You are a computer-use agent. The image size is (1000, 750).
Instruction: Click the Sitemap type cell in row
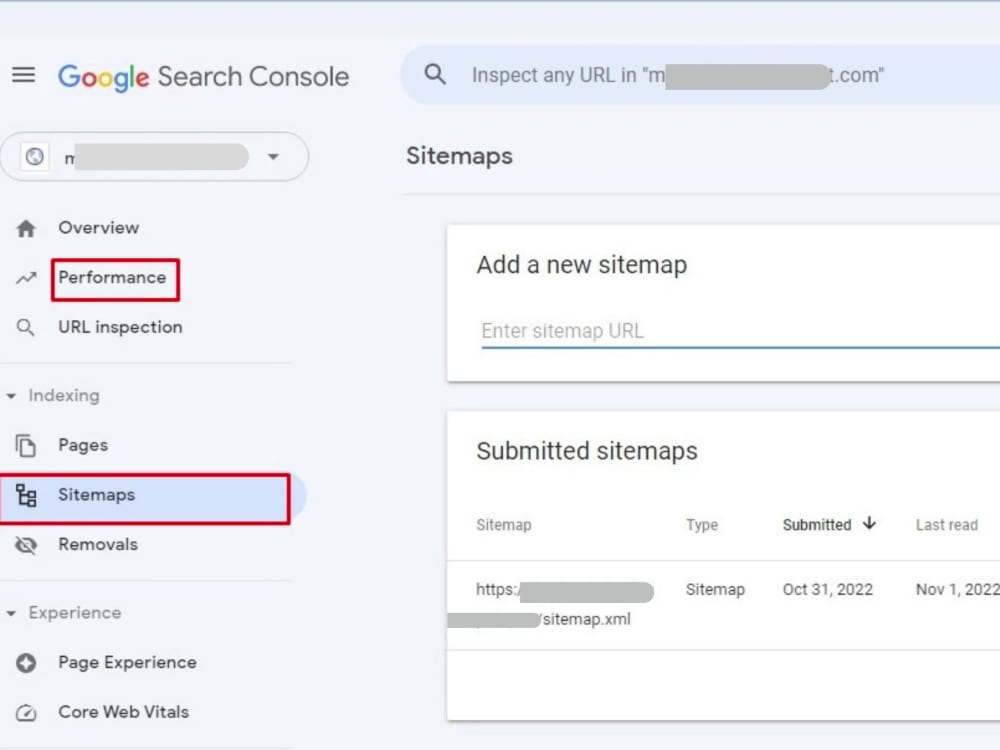(x=716, y=589)
